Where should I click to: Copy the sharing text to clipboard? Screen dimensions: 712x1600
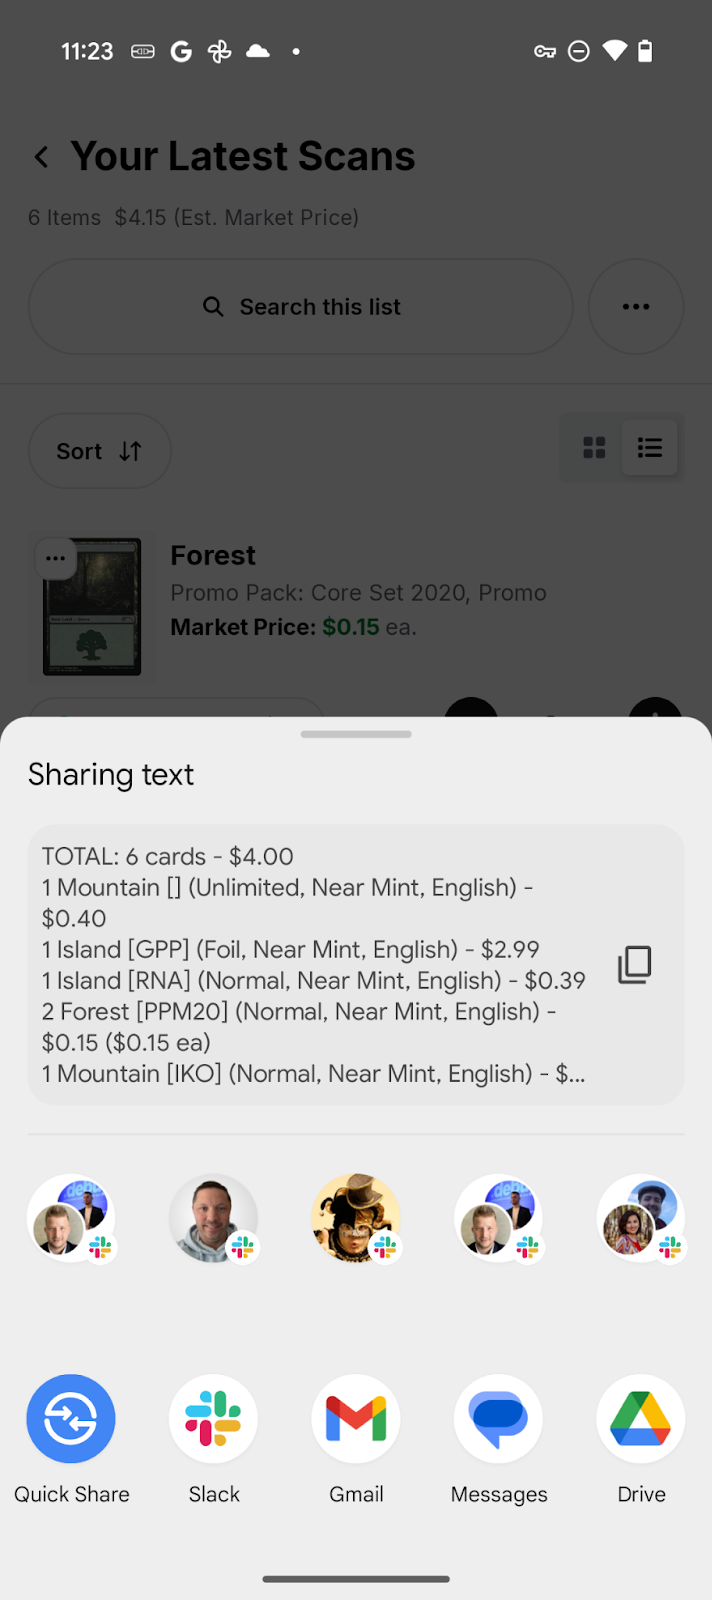tap(634, 965)
